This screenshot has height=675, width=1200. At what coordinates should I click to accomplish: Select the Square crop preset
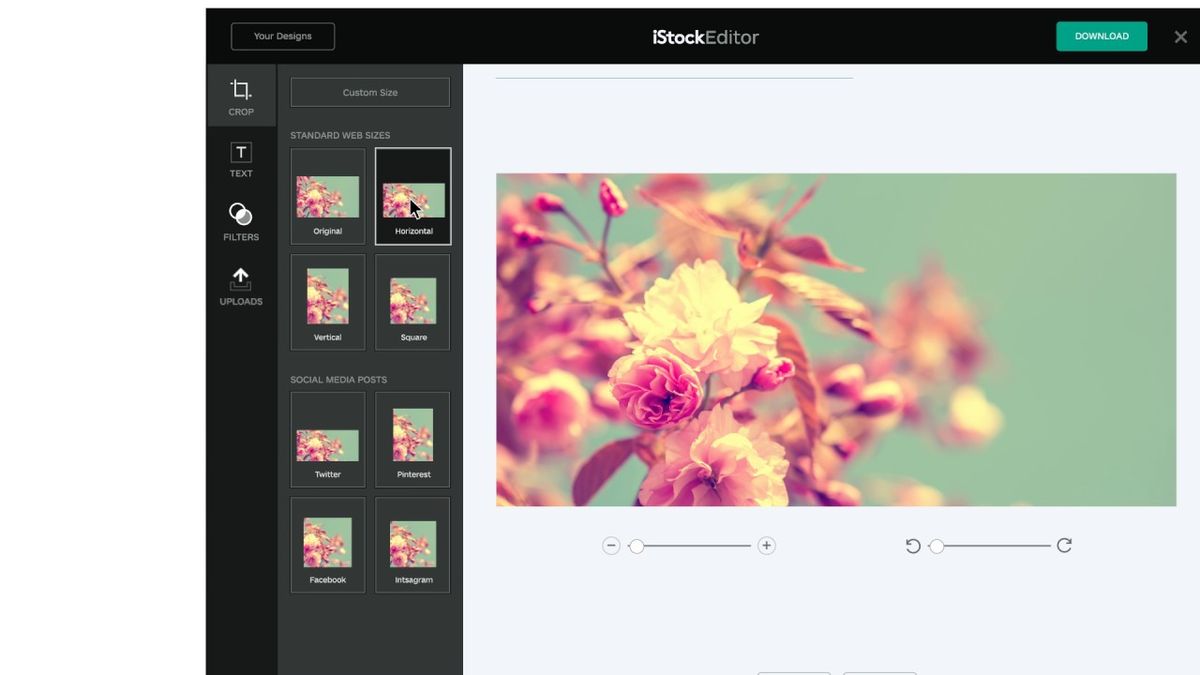413,301
